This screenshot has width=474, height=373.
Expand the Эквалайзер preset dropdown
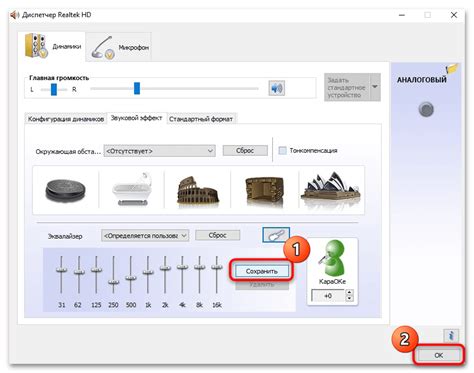click(x=145, y=236)
